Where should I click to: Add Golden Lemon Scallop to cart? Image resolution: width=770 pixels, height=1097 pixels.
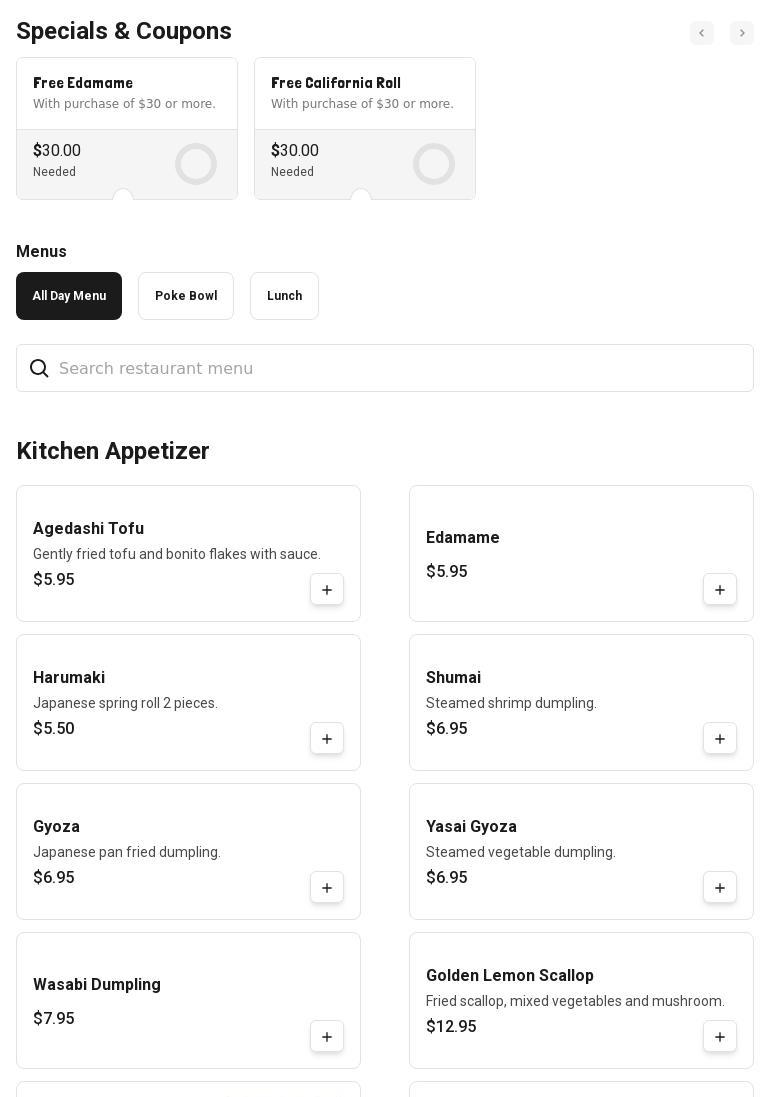pos(720,1037)
